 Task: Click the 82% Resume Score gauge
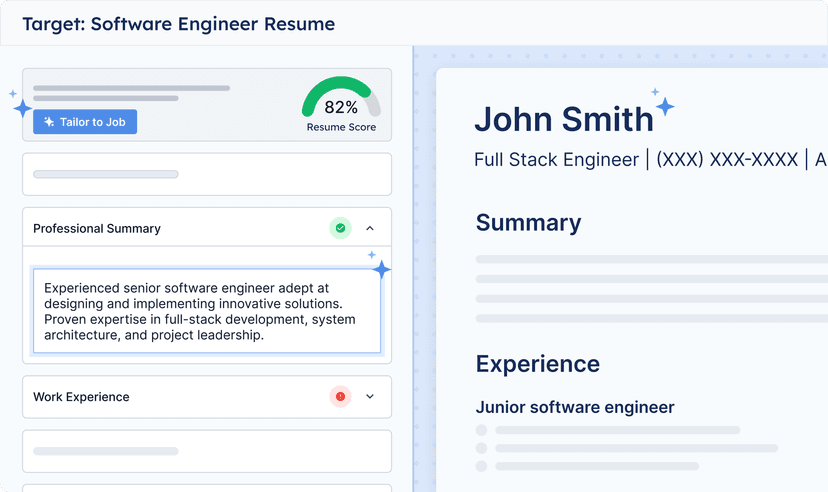(x=341, y=104)
